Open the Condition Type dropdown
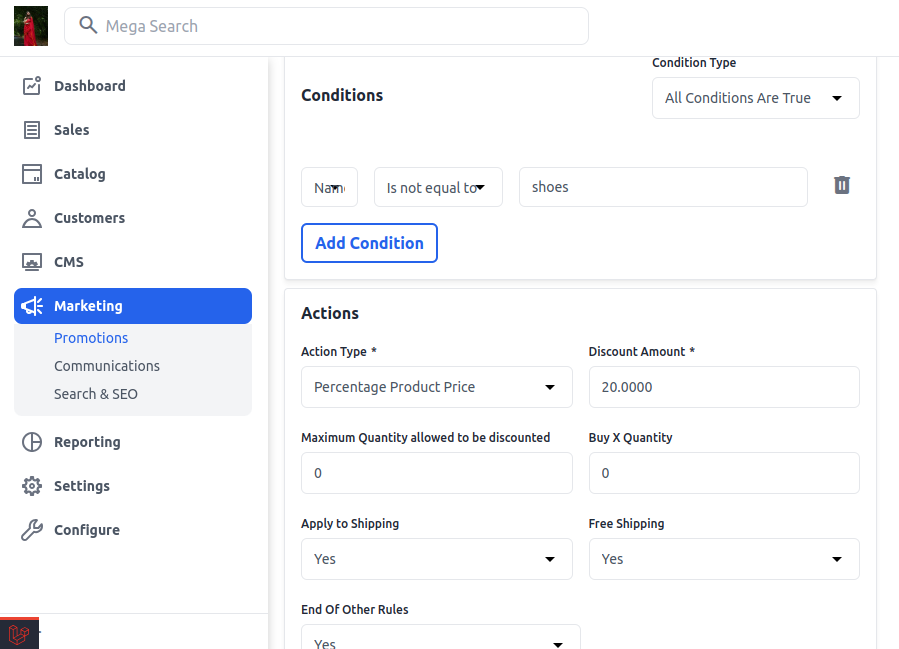The height and width of the screenshot is (649, 899). pyautogui.click(x=756, y=98)
